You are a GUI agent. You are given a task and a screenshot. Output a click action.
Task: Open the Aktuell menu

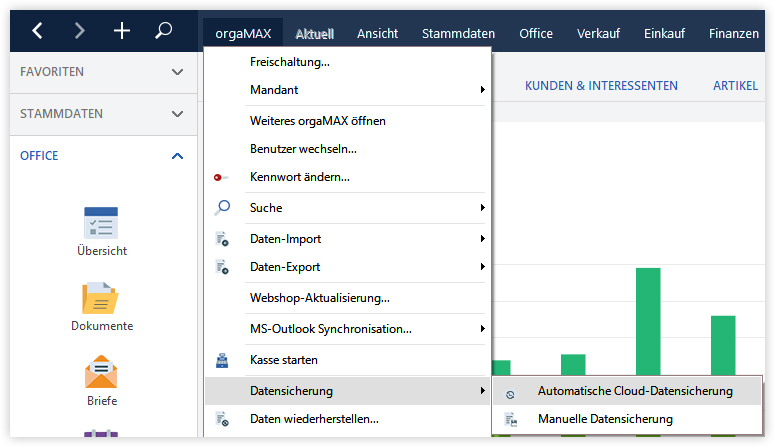point(315,34)
